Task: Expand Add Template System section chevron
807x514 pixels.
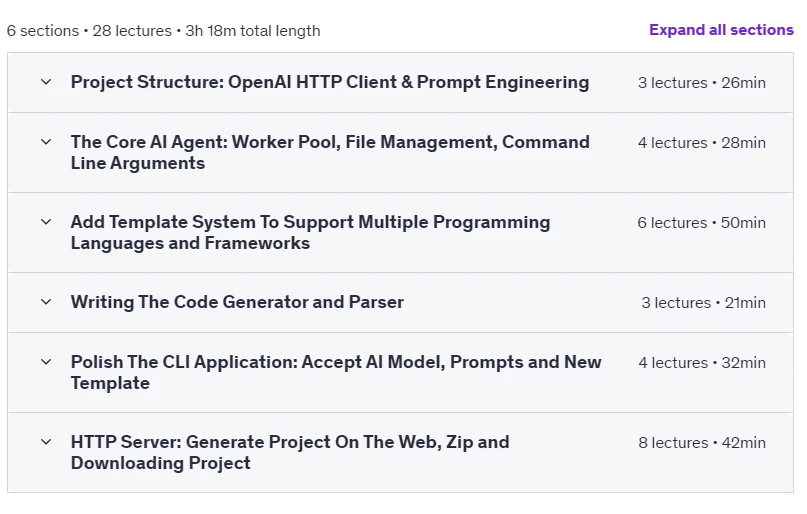Action: tap(46, 222)
